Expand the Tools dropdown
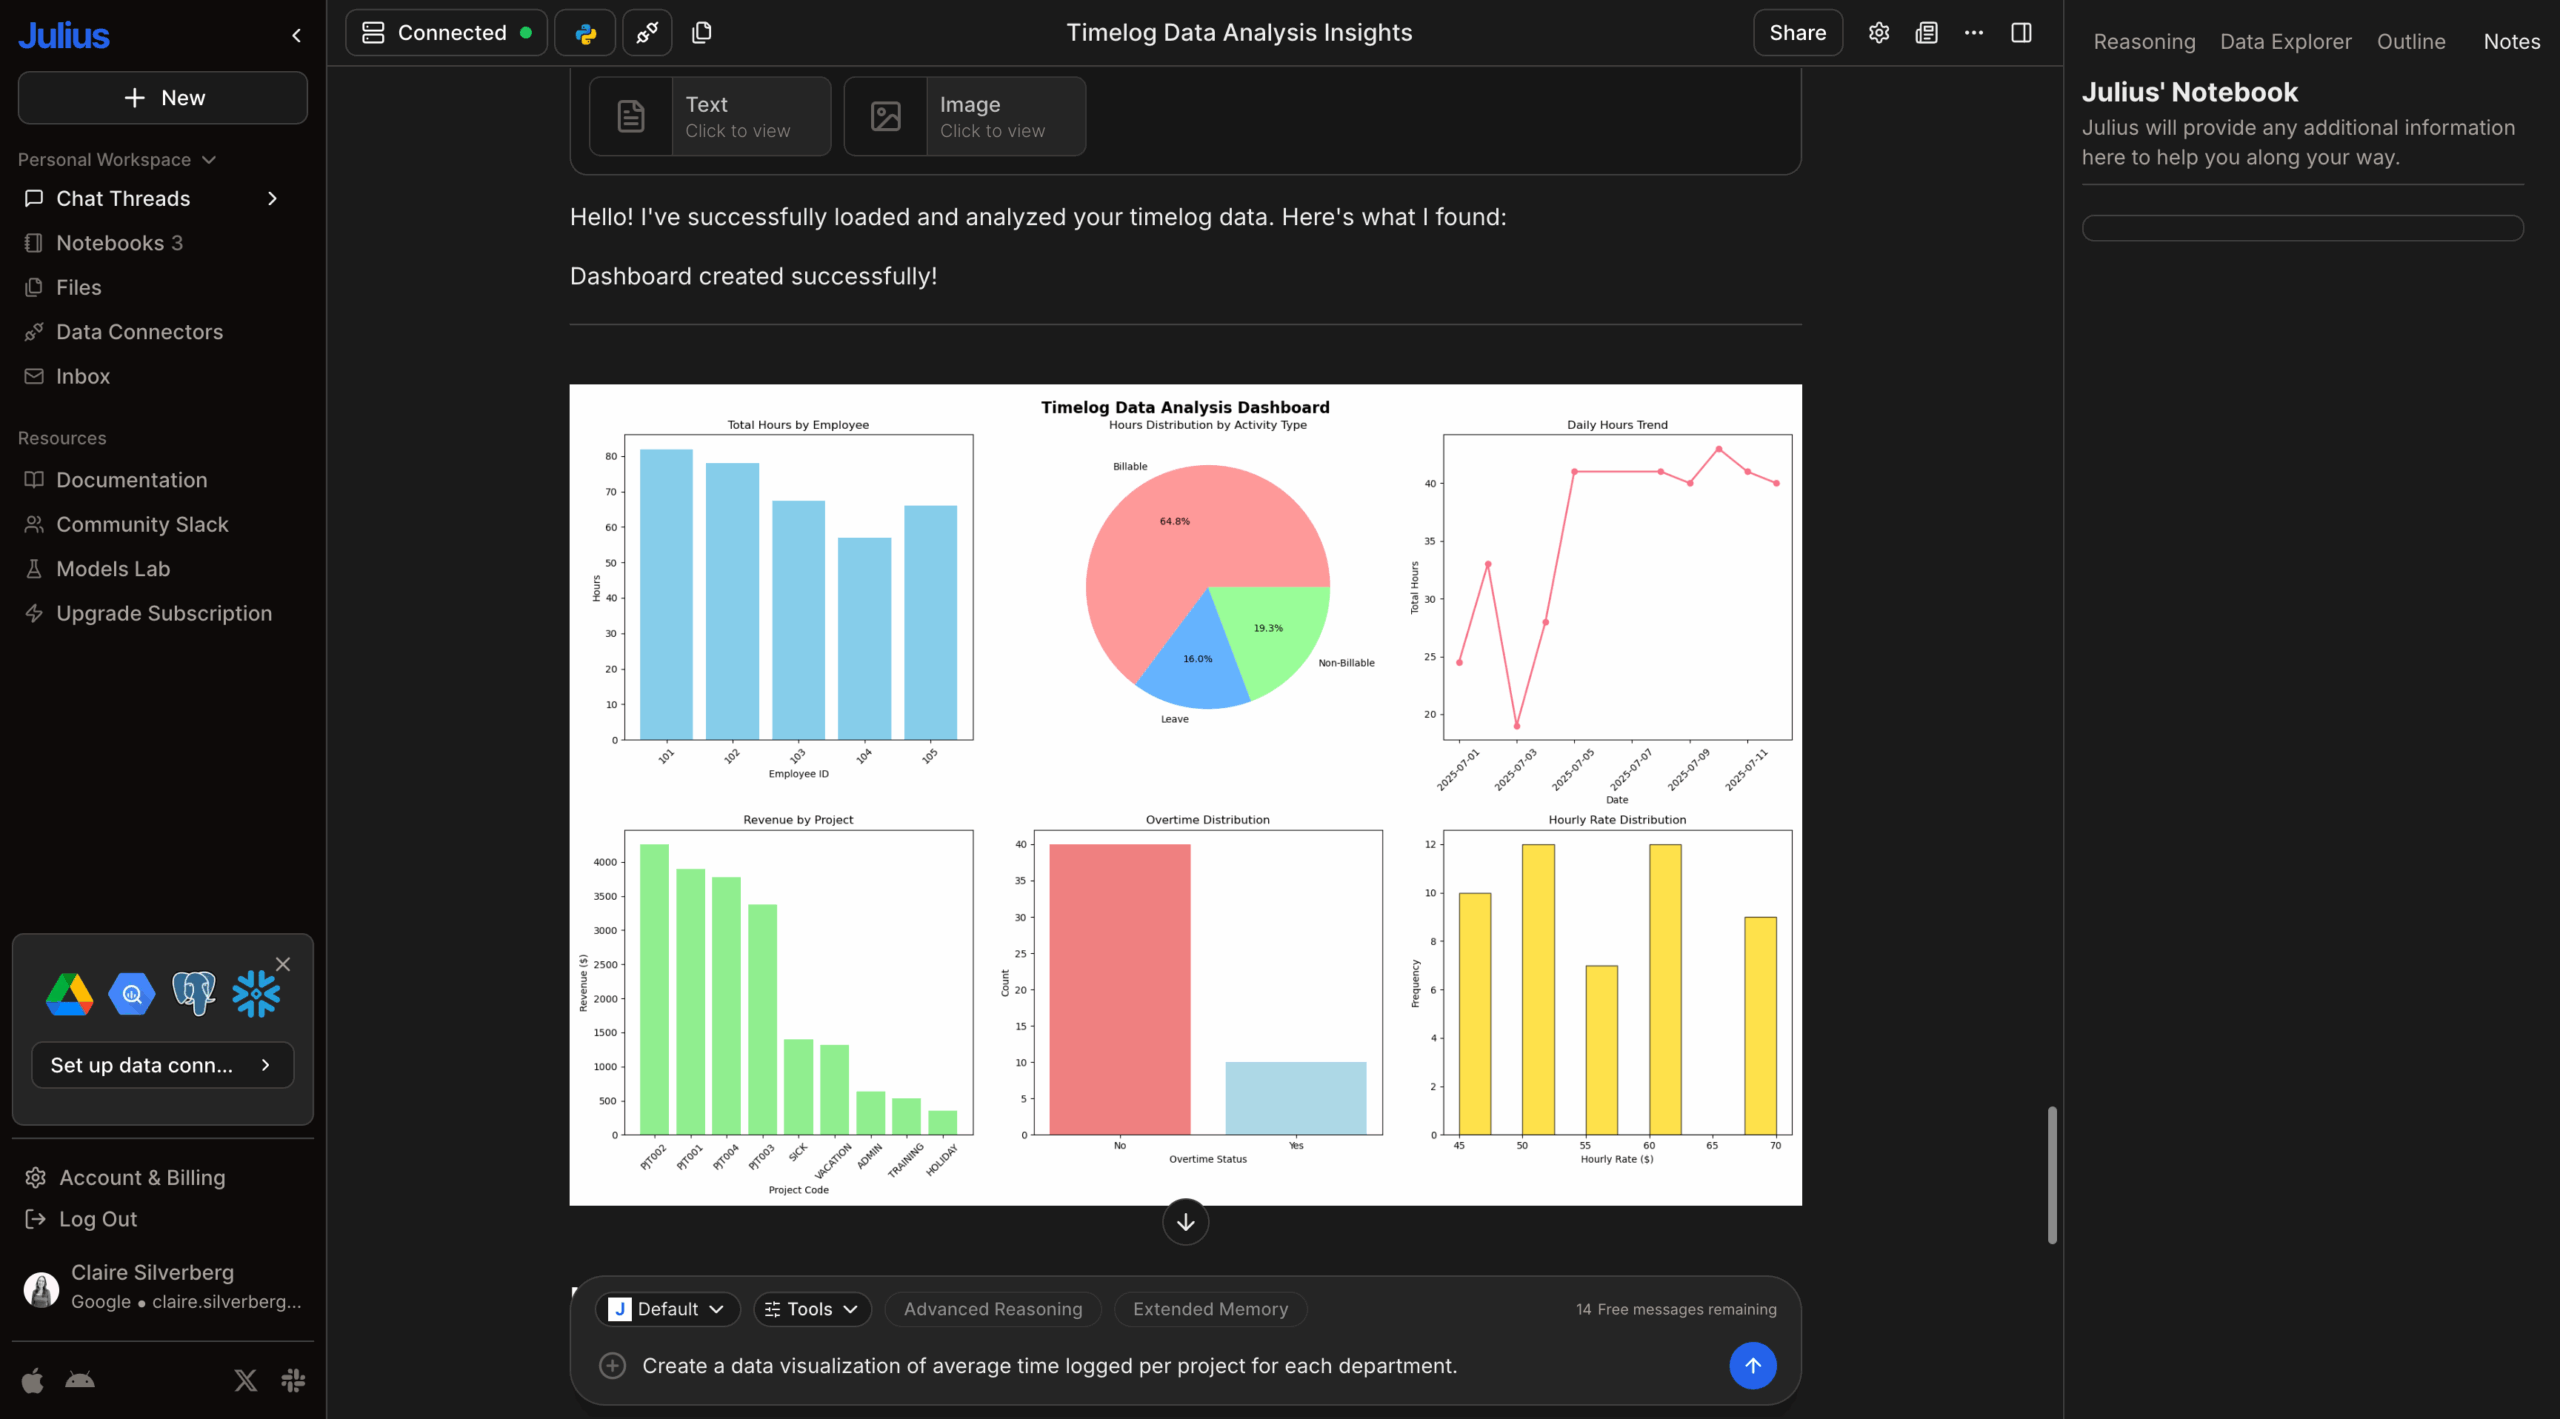Screen dimensions: 2560x1419 [x=811, y=1309]
